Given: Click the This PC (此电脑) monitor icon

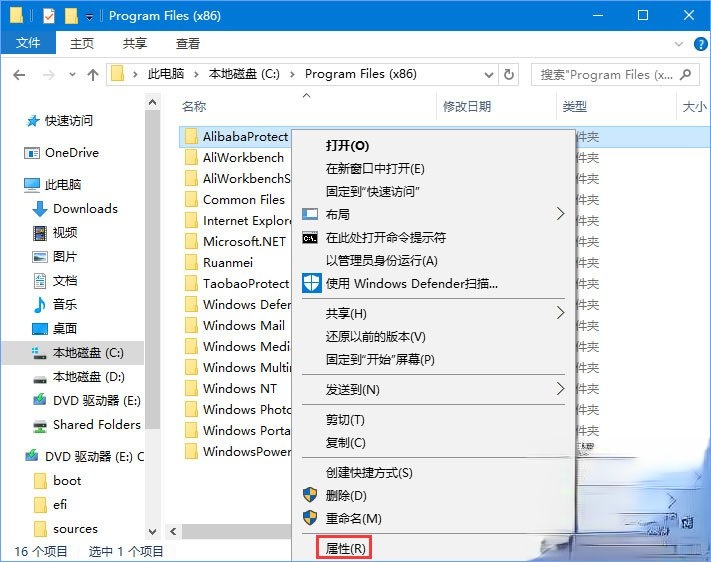Looking at the screenshot, I should (x=32, y=185).
